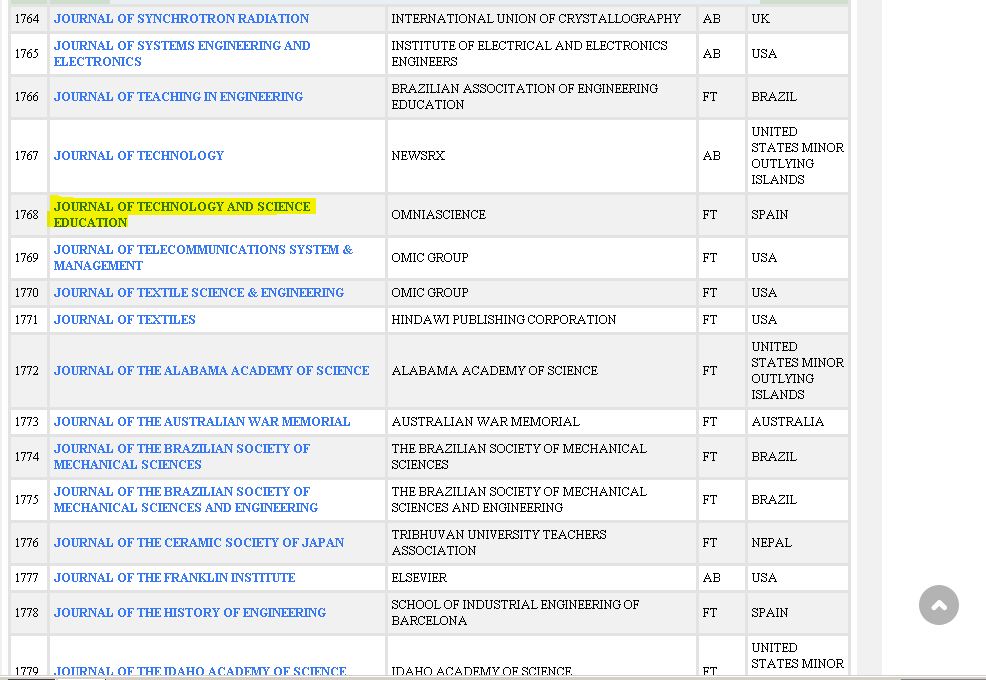986x680 pixels.
Task: Click the Idaho Academy of Science publisher cell
Action: click(x=542, y=657)
